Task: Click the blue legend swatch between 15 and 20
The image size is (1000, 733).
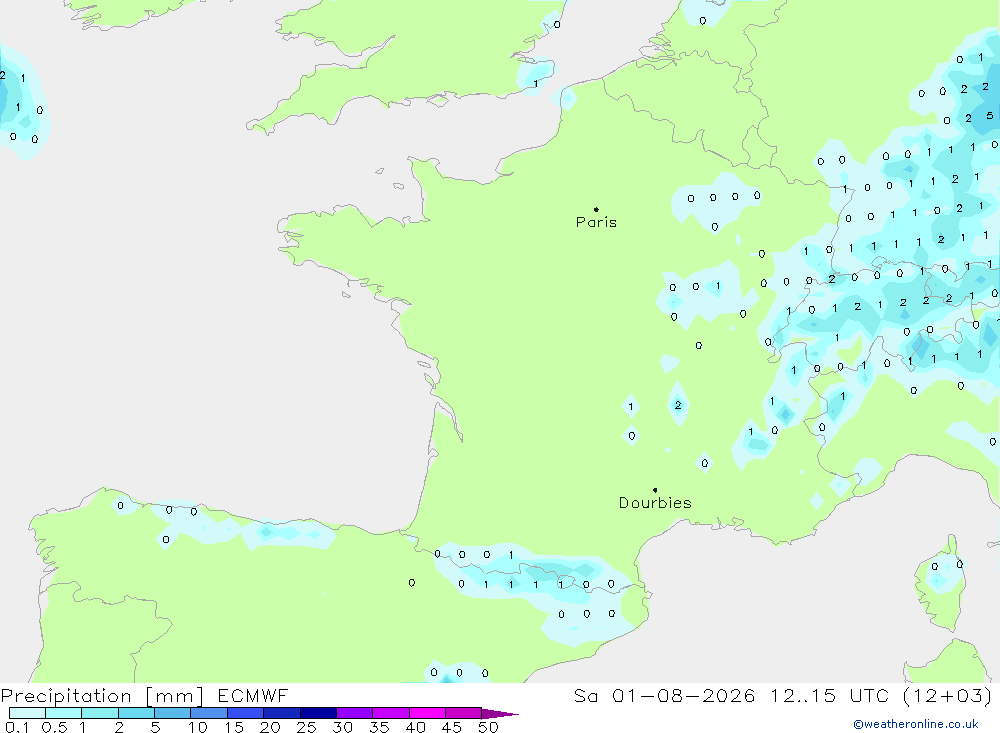Action: pyautogui.click(x=245, y=713)
